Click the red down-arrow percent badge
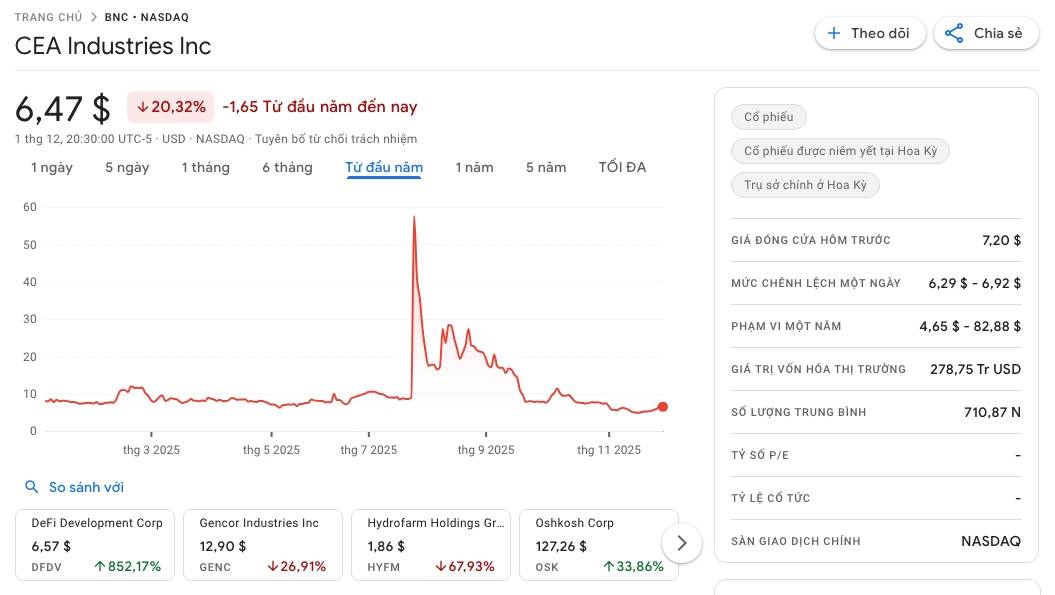The width and height of the screenshot is (1055, 595). 170,106
